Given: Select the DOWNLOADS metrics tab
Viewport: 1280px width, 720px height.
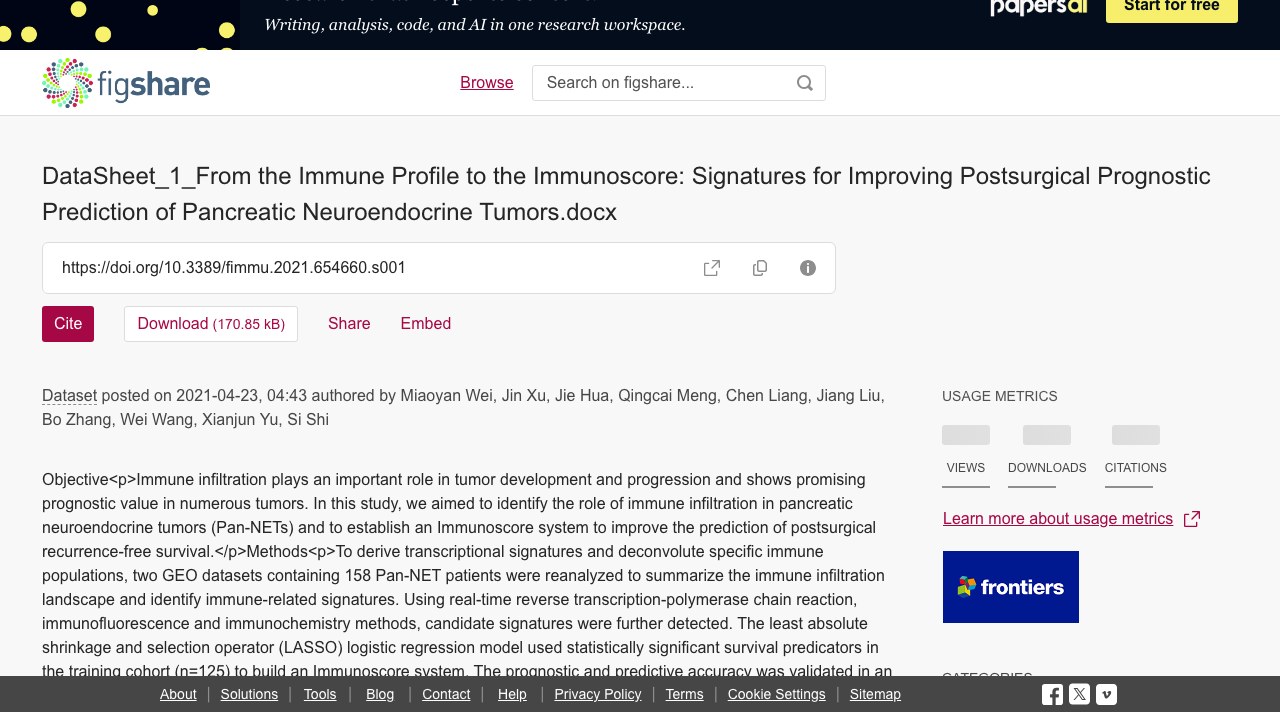Looking at the screenshot, I should coord(1047,468).
